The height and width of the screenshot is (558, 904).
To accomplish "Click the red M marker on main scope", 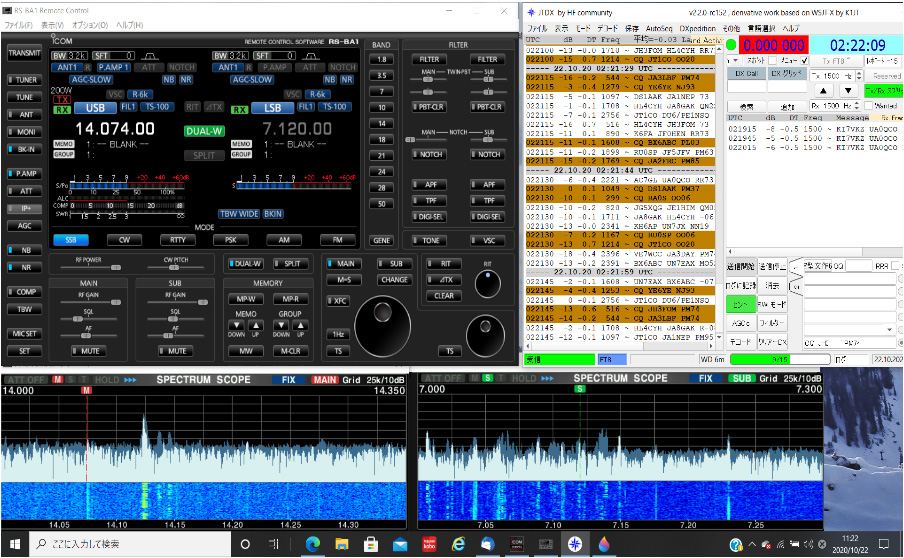I will (x=86, y=390).
